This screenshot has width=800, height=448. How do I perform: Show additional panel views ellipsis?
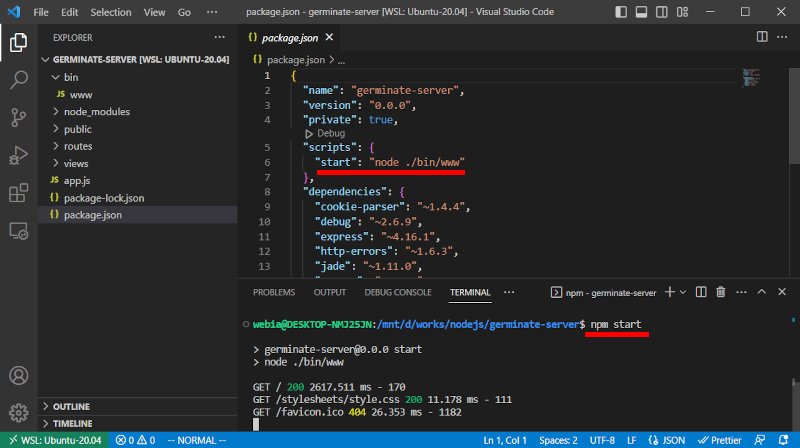click(x=509, y=292)
